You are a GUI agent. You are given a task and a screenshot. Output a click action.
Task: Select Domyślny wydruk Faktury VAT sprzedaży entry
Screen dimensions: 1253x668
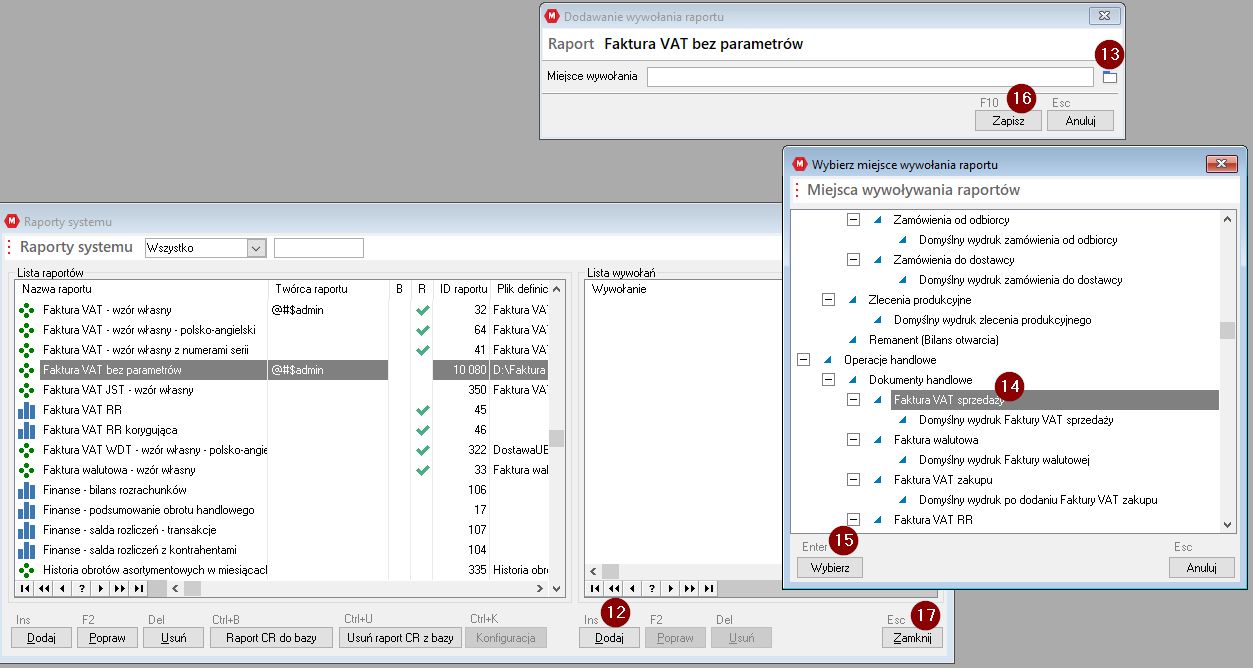(1016, 420)
